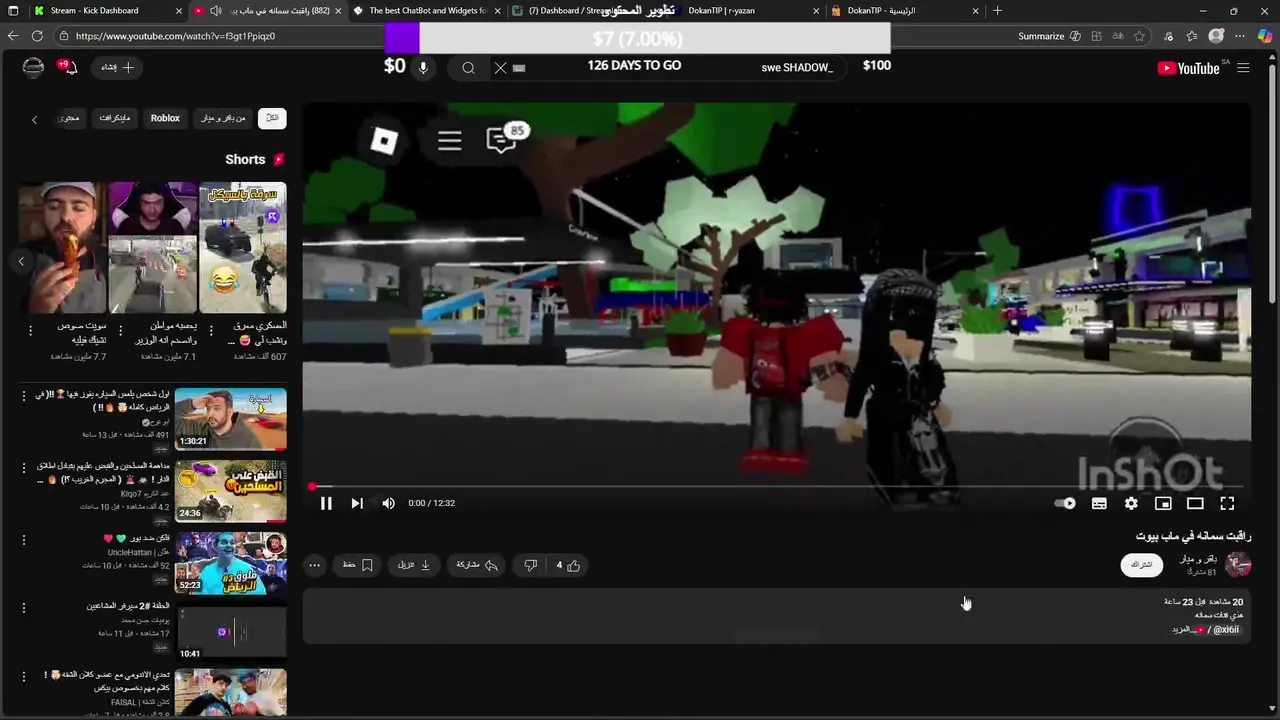1280x720 pixels.
Task: Mute the video player volume icon
Action: pyautogui.click(x=389, y=503)
